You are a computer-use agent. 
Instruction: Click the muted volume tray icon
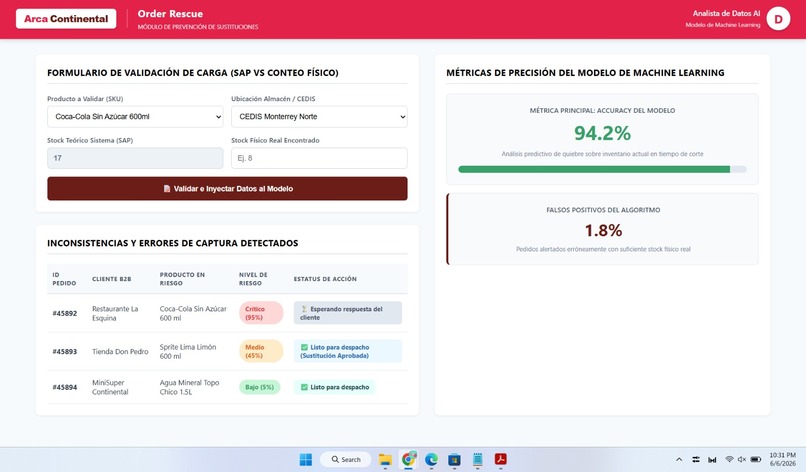(742, 460)
